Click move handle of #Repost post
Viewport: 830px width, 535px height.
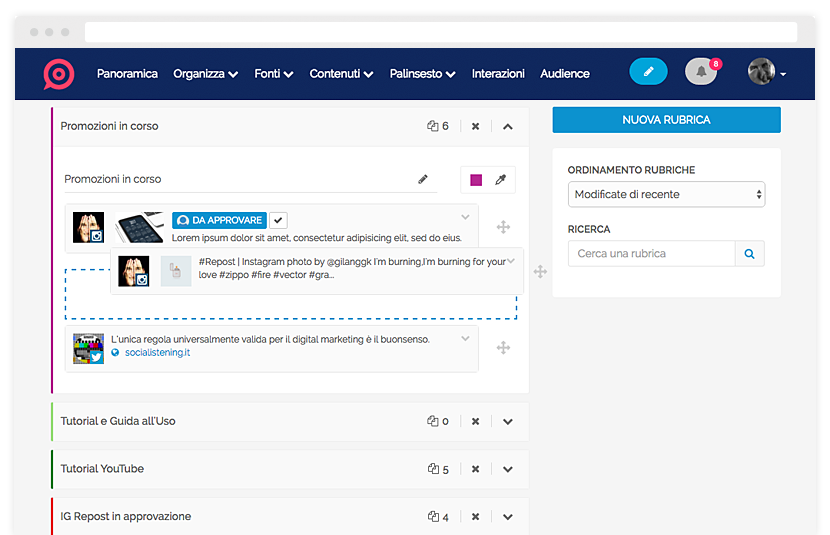coord(540,271)
